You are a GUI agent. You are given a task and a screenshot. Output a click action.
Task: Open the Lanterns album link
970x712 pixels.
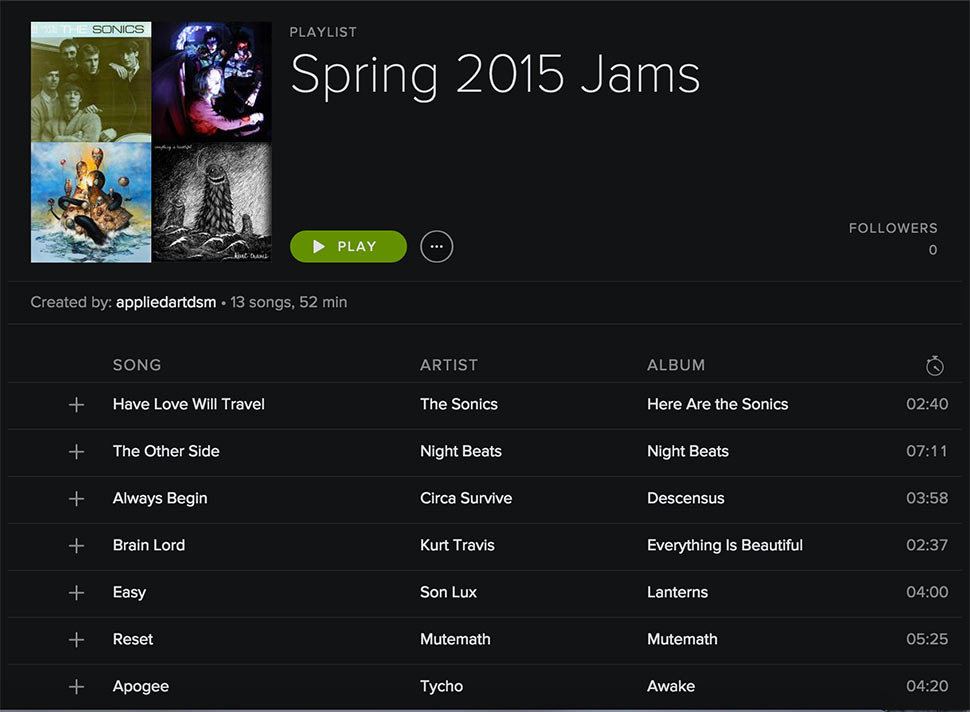click(x=677, y=592)
